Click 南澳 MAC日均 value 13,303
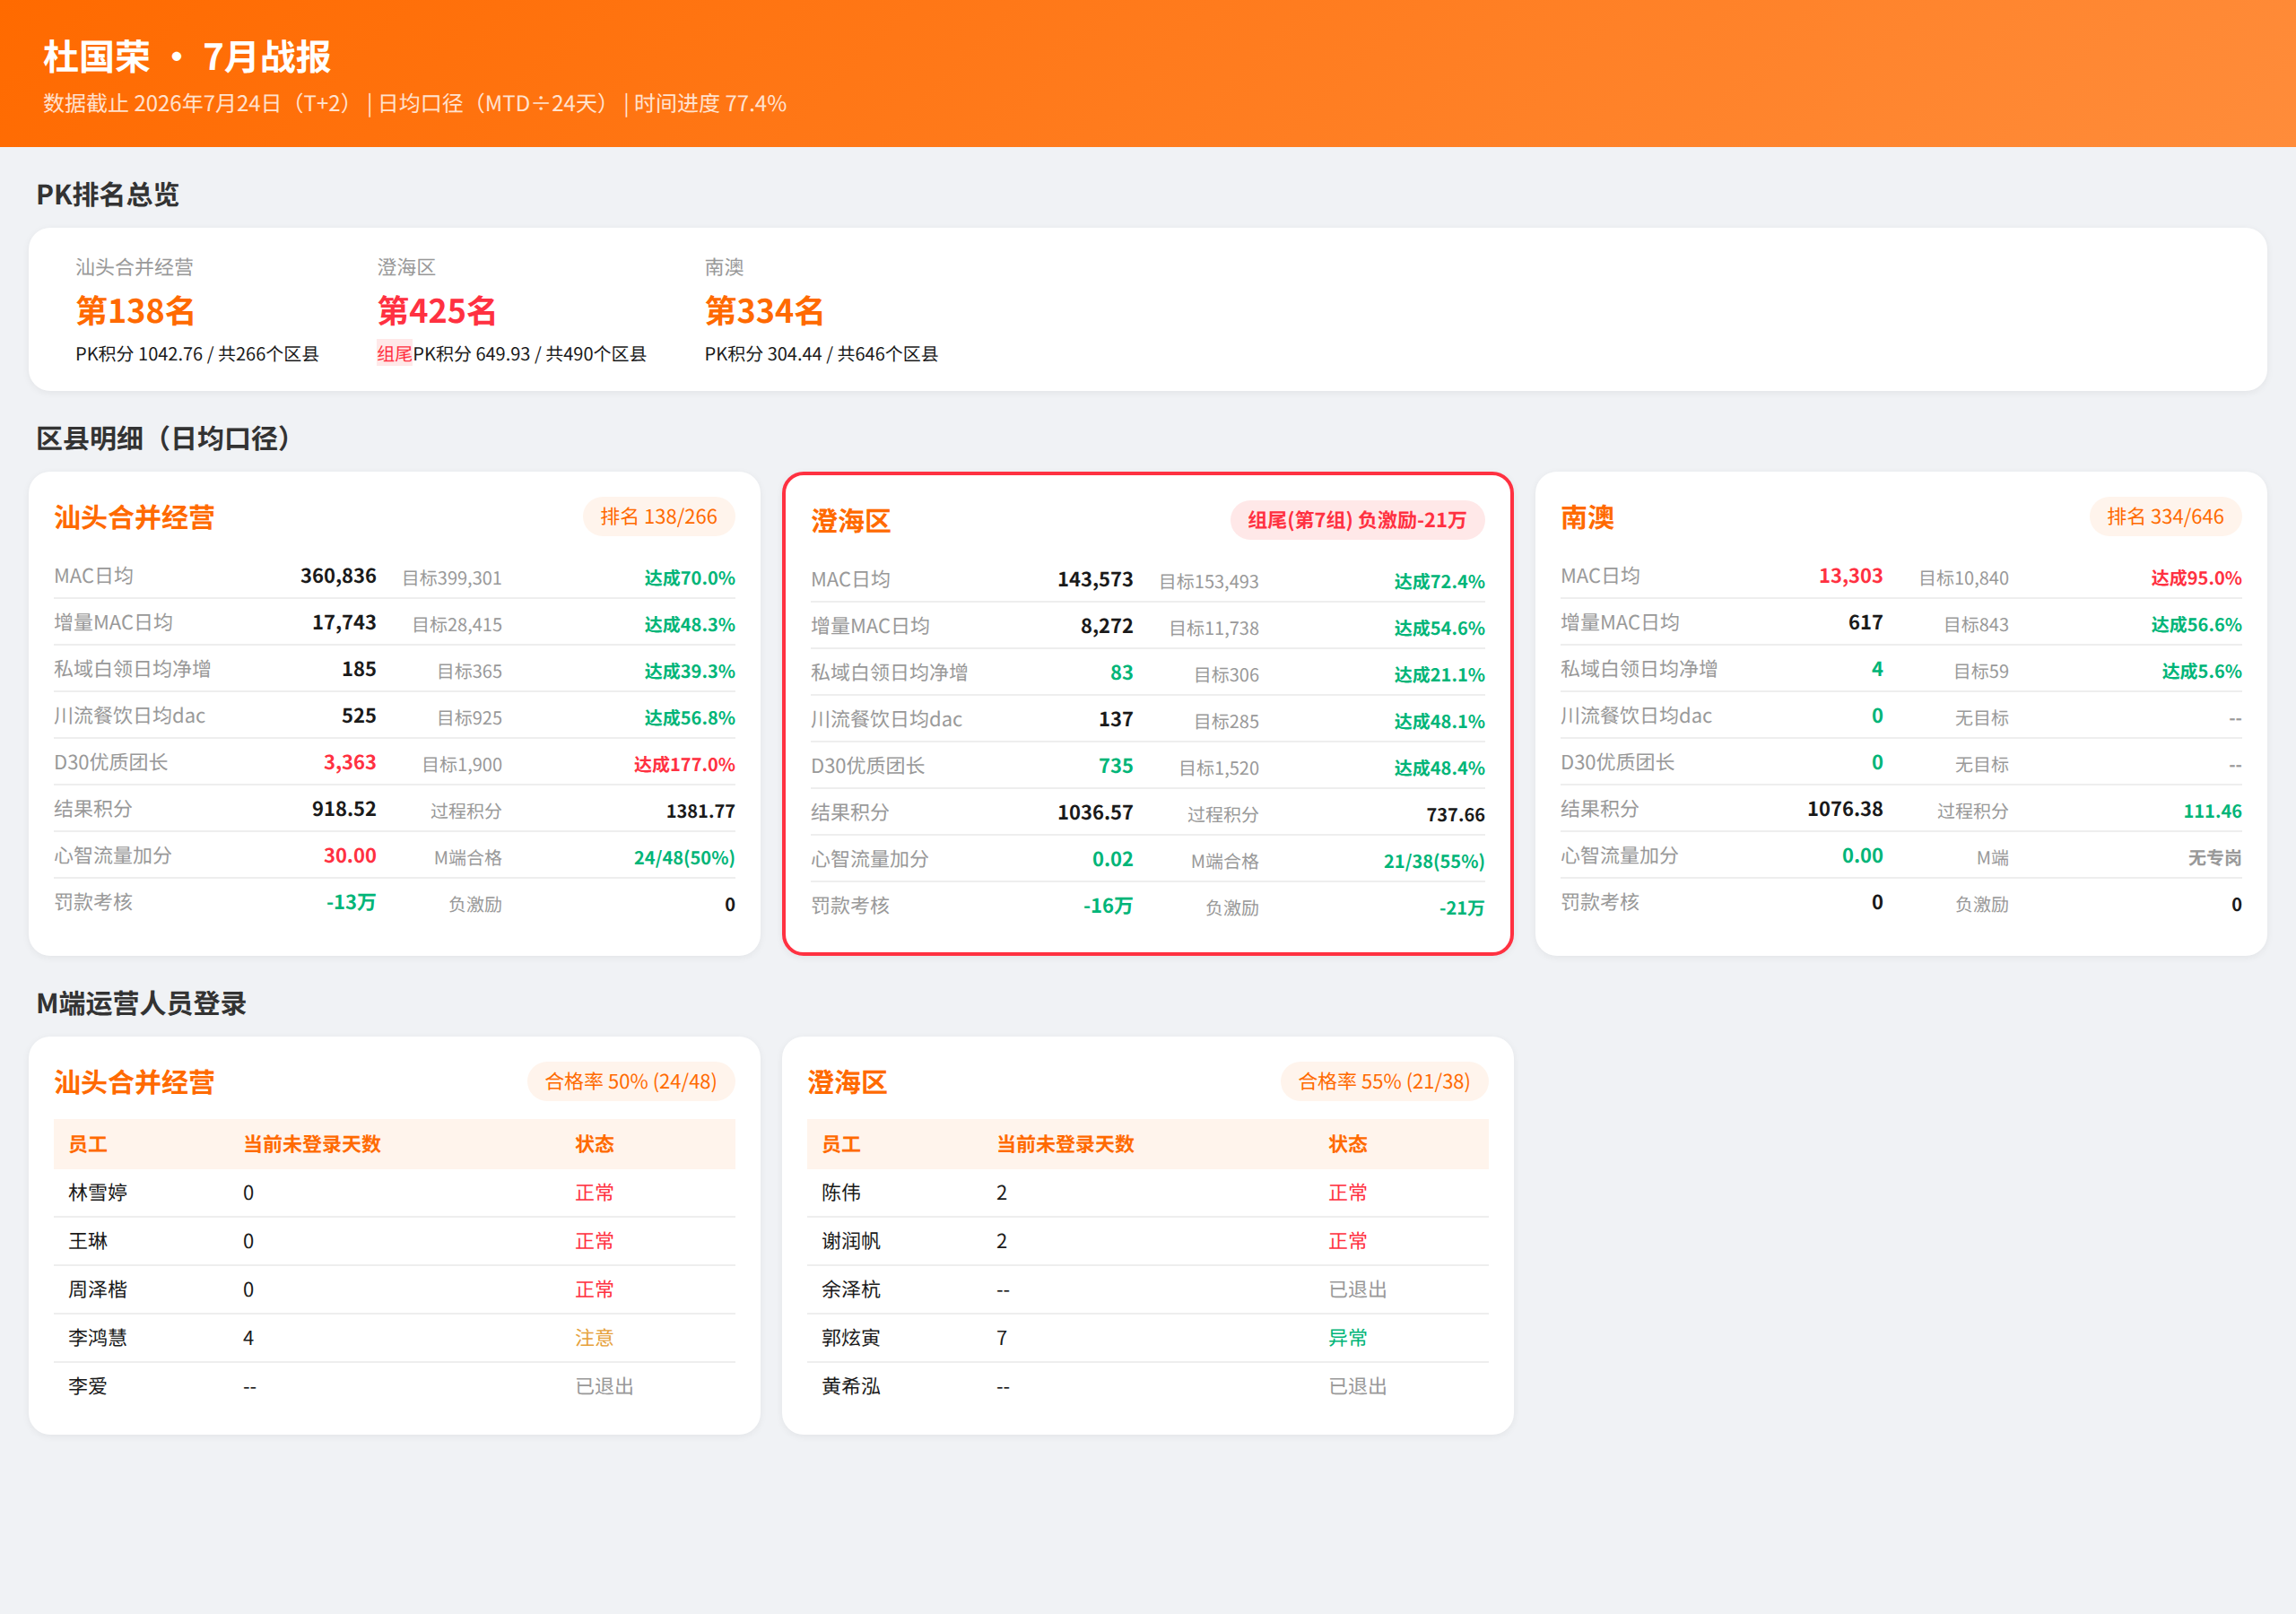The width and height of the screenshot is (2296, 1614). pos(1850,576)
